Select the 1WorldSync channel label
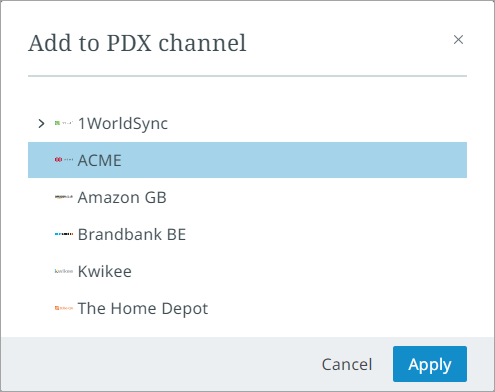Image resolution: width=495 pixels, height=392 pixels. (123, 123)
